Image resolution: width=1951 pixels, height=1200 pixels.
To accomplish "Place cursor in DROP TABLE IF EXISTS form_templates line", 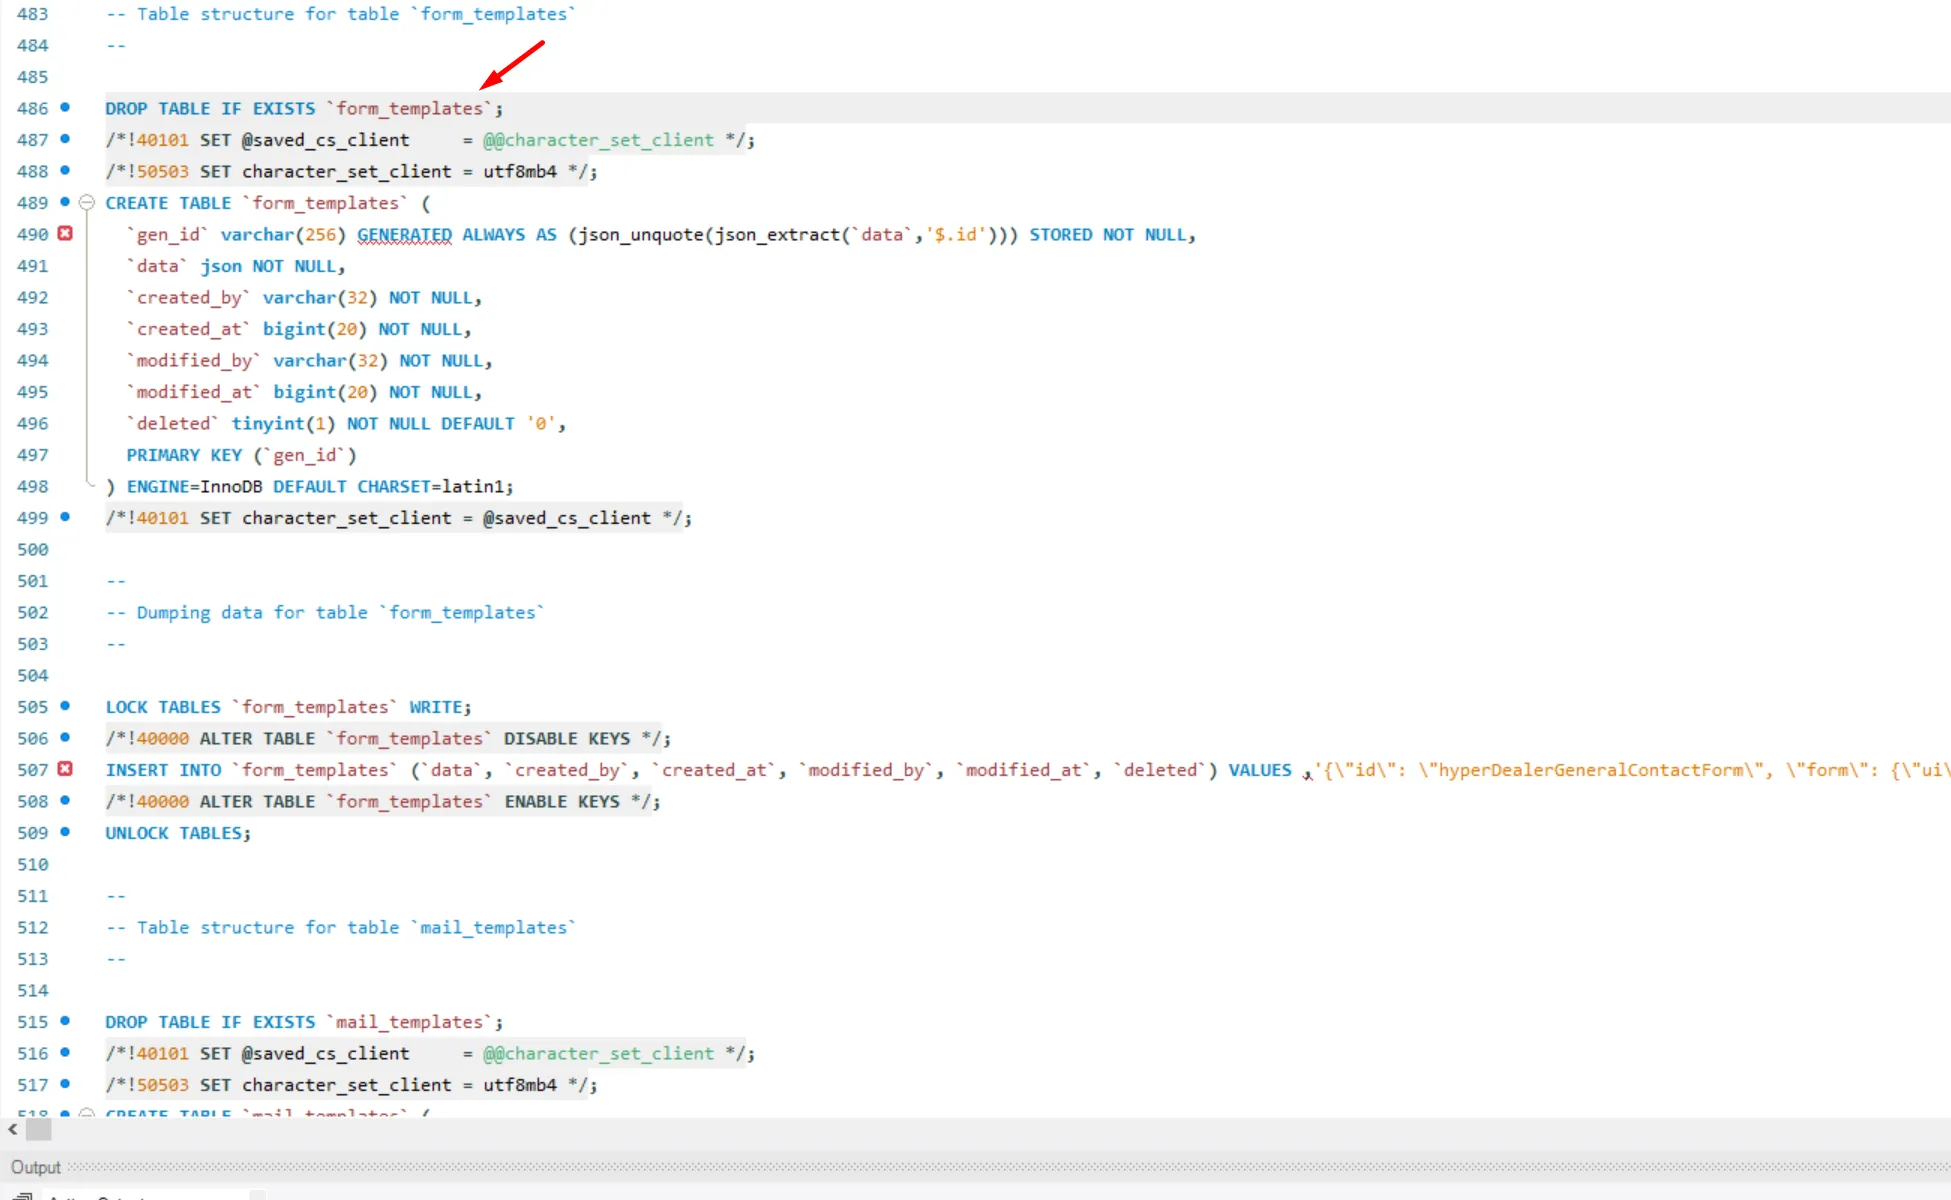I will tap(304, 108).
